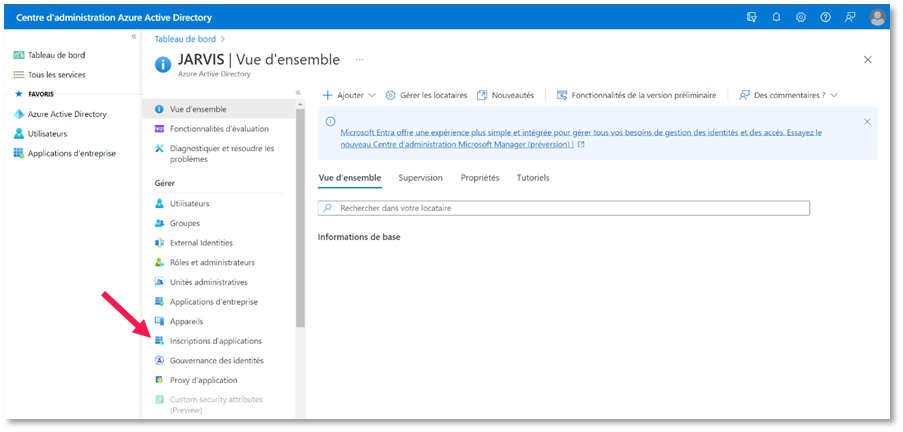Click Gérer les locataires text button
Viewport: 903px width, 432px height.
[x=434, y=95]
